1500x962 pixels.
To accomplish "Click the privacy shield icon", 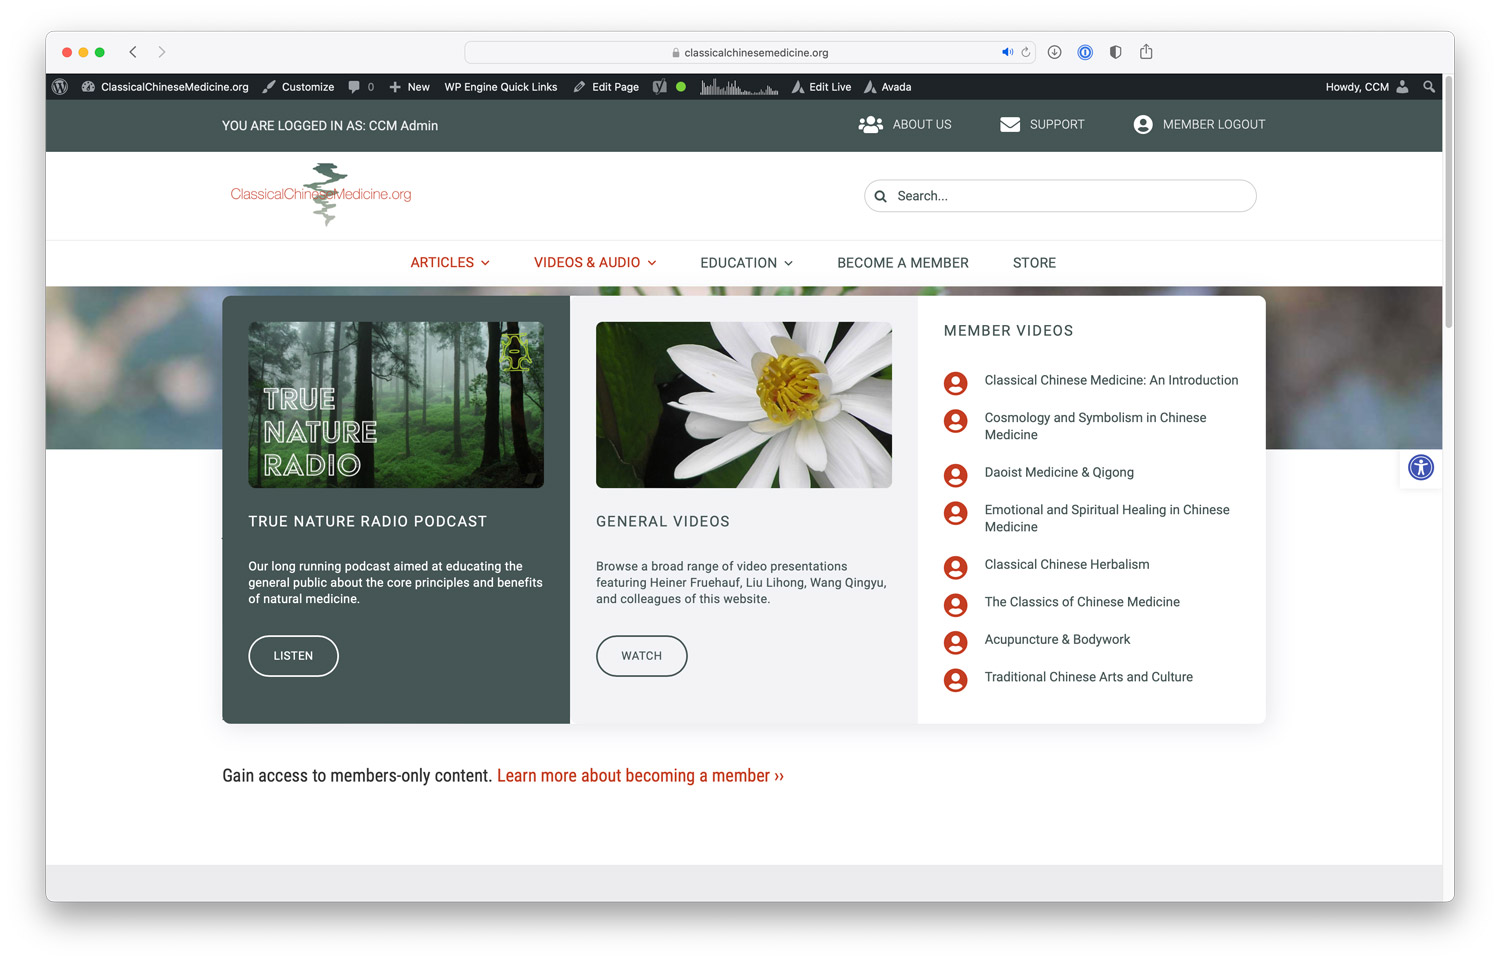I will pyautogui.click(x=1116, y=52).
